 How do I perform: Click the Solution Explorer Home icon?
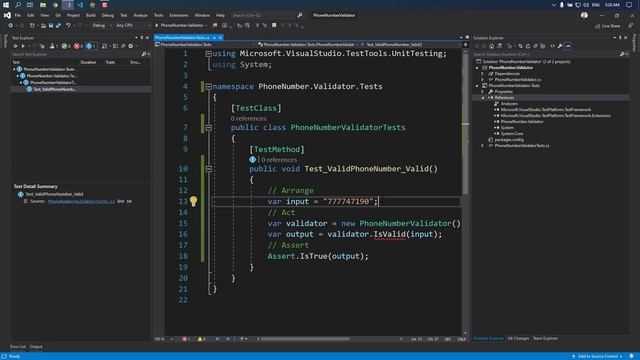[491, 46]
